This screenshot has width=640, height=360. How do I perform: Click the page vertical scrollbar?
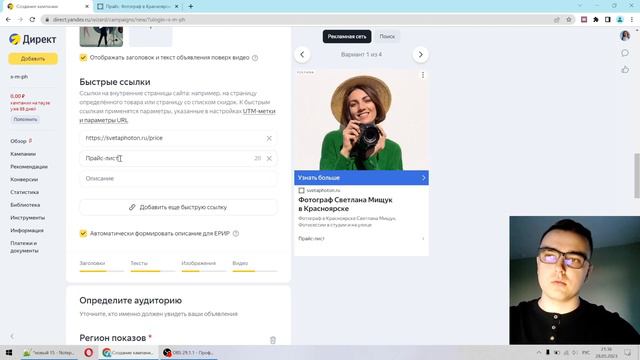click(x=637, y=176)
